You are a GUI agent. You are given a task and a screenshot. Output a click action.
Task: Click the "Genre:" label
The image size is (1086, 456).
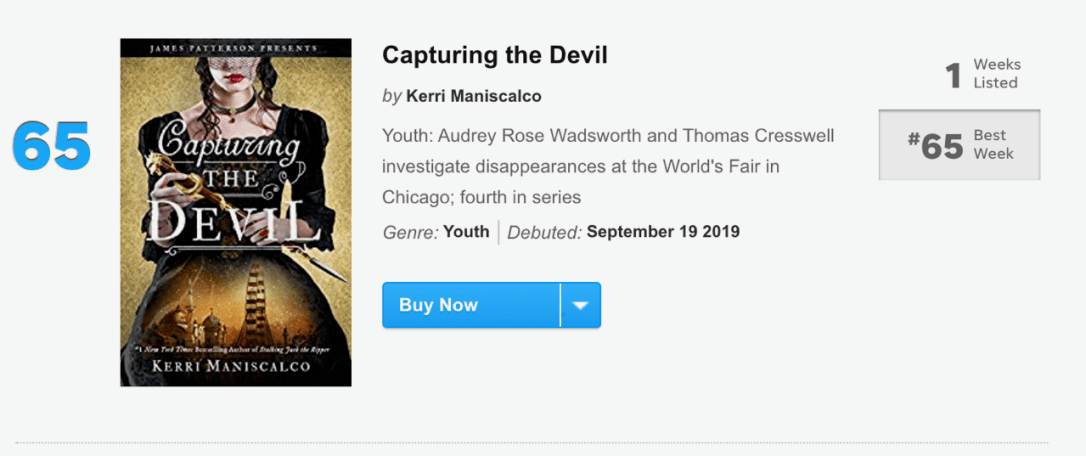coord(410,232)
